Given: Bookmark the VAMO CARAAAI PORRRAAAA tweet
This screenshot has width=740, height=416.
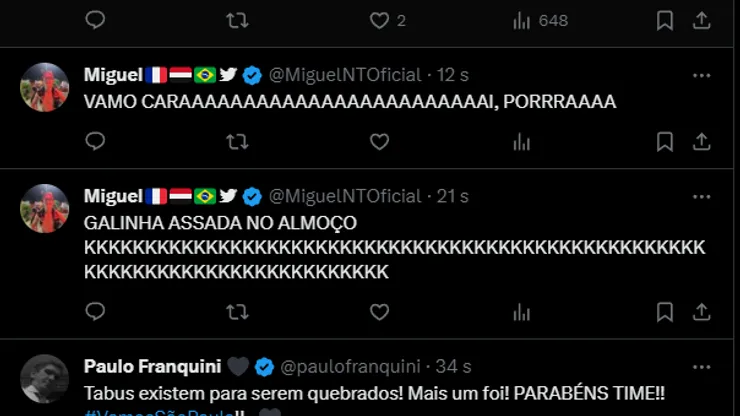Looking at the screenshot, I should pos(664,142).
